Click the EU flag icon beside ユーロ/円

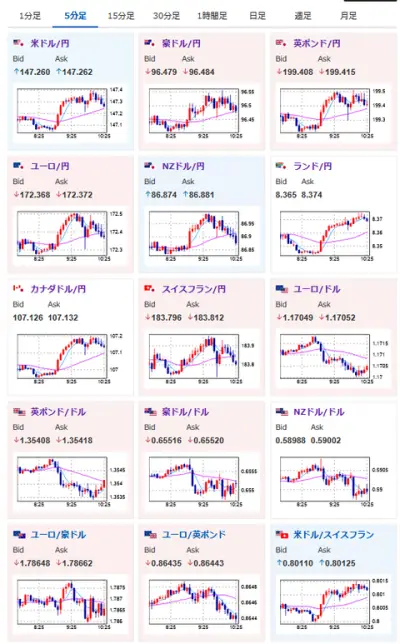18,166
